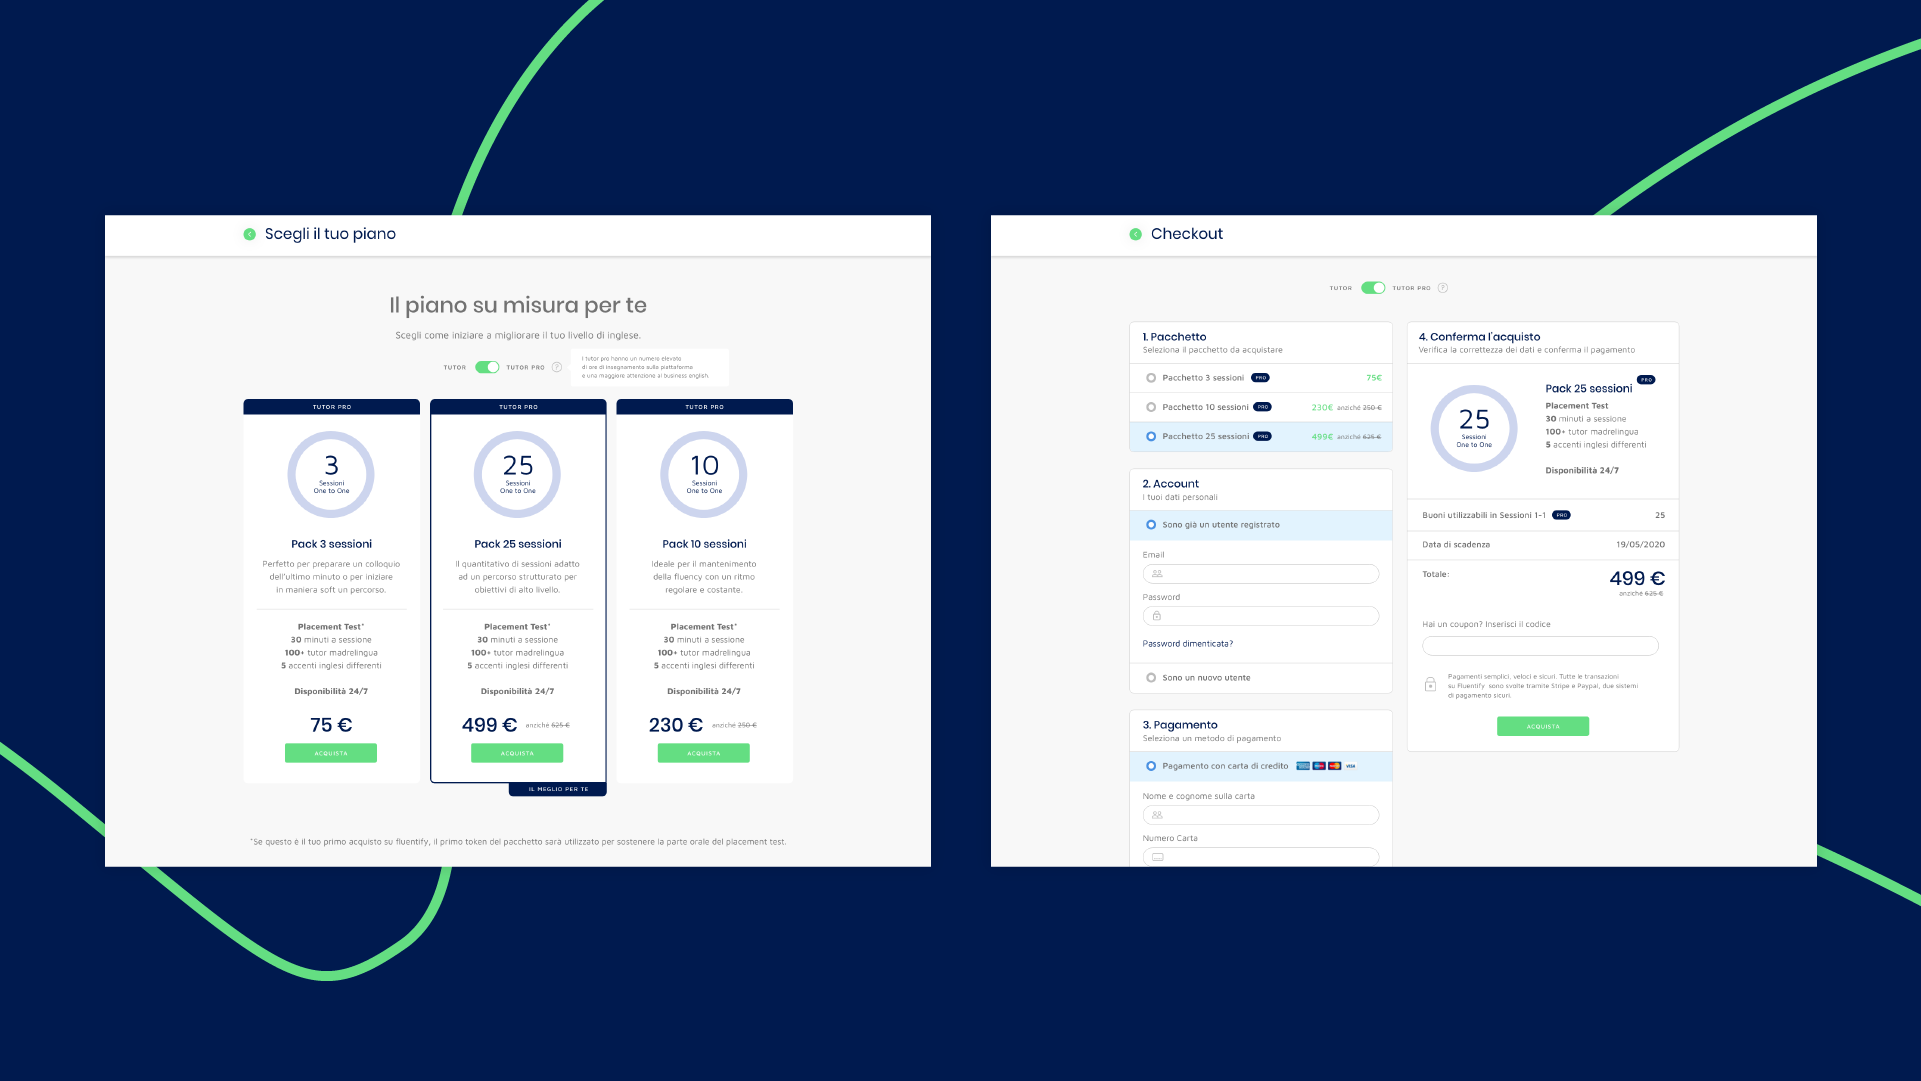
Task: Select Pagamento con carta di credito
Action: point(1151,766)
